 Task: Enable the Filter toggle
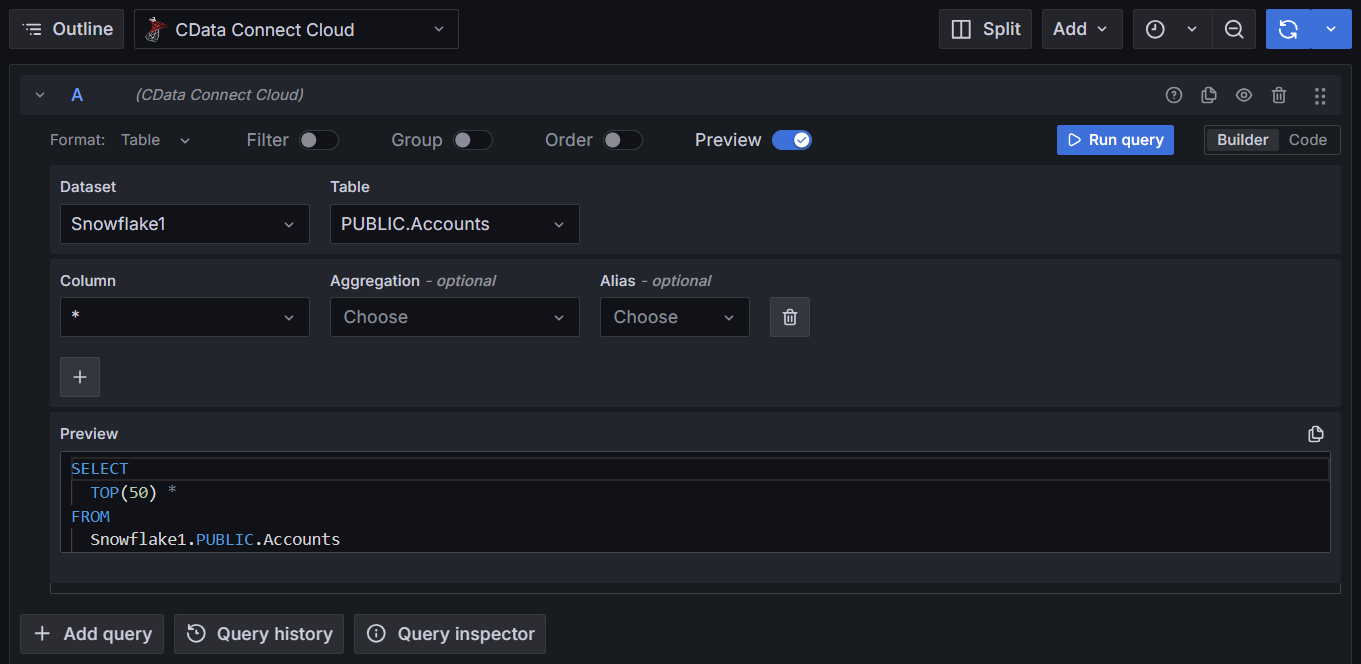pyautogui.click(x=319, y=140)
